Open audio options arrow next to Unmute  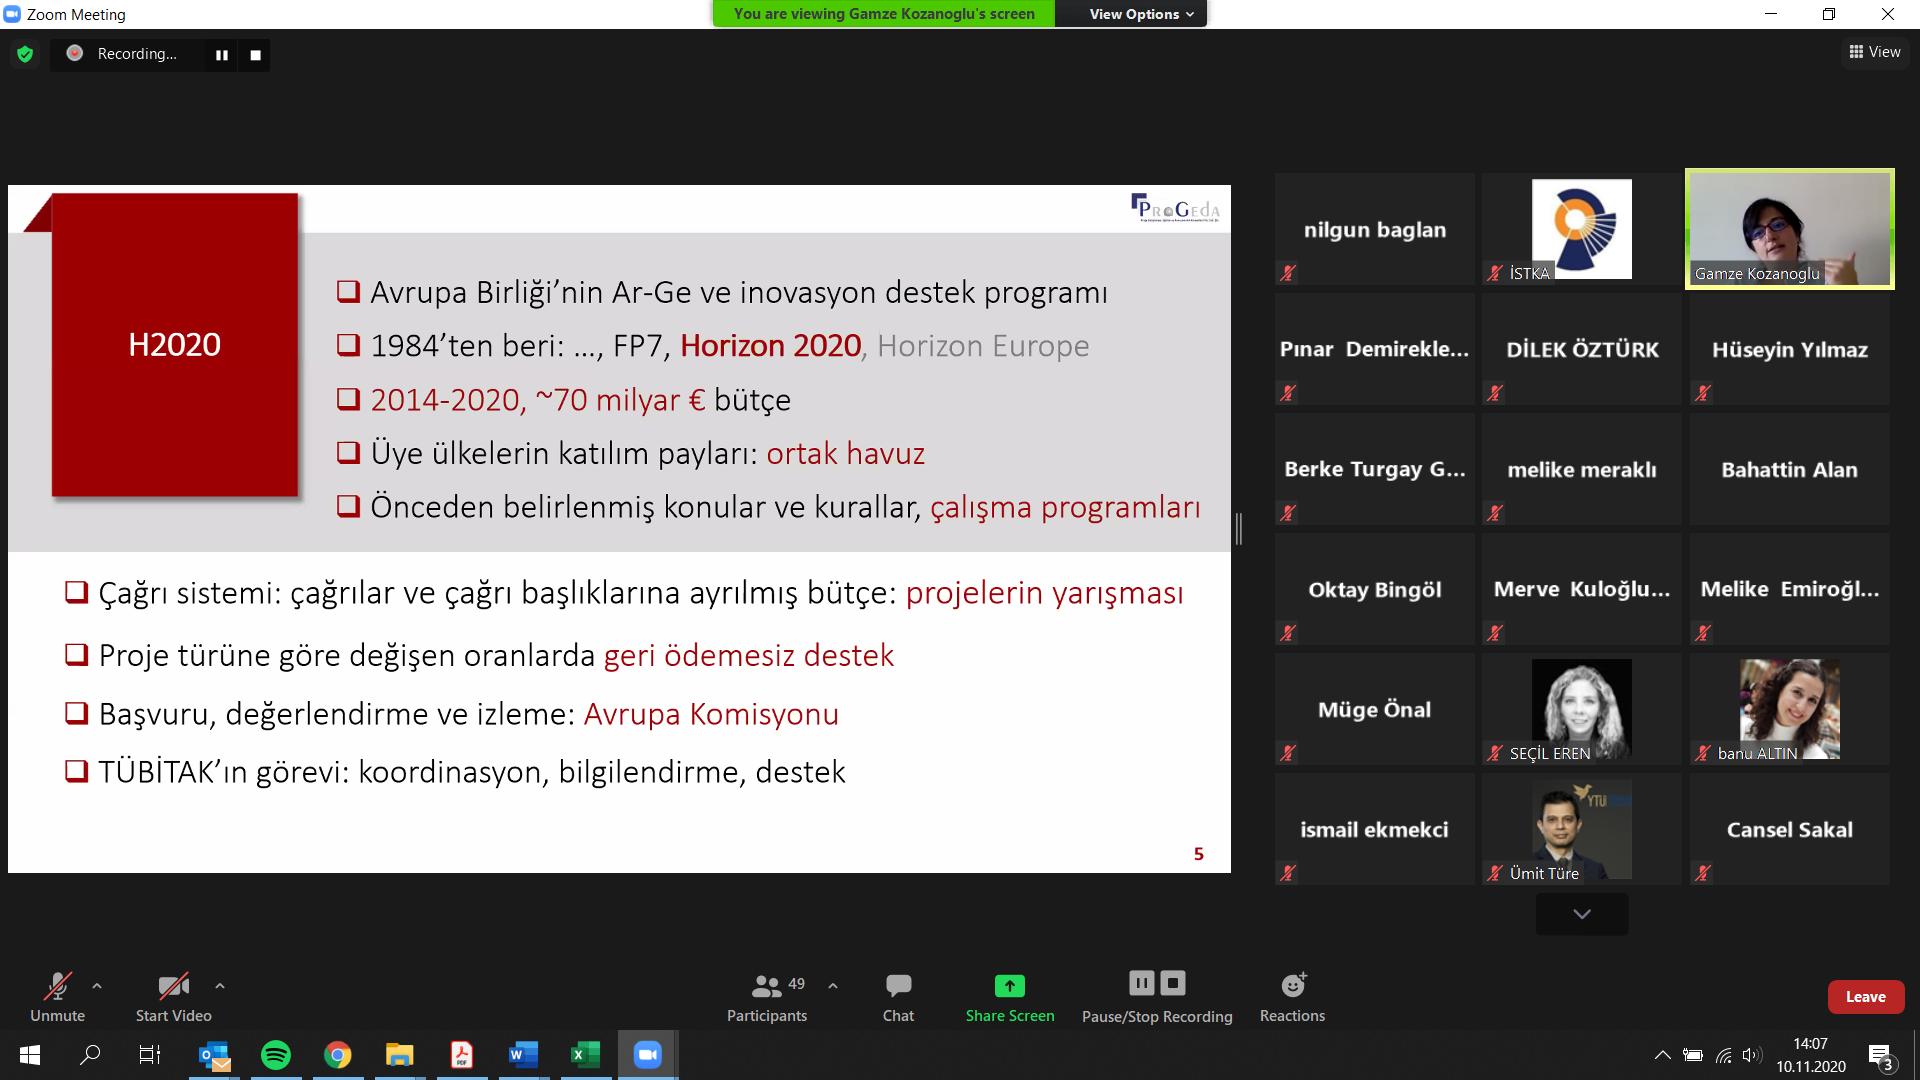[x=97, y=986]
